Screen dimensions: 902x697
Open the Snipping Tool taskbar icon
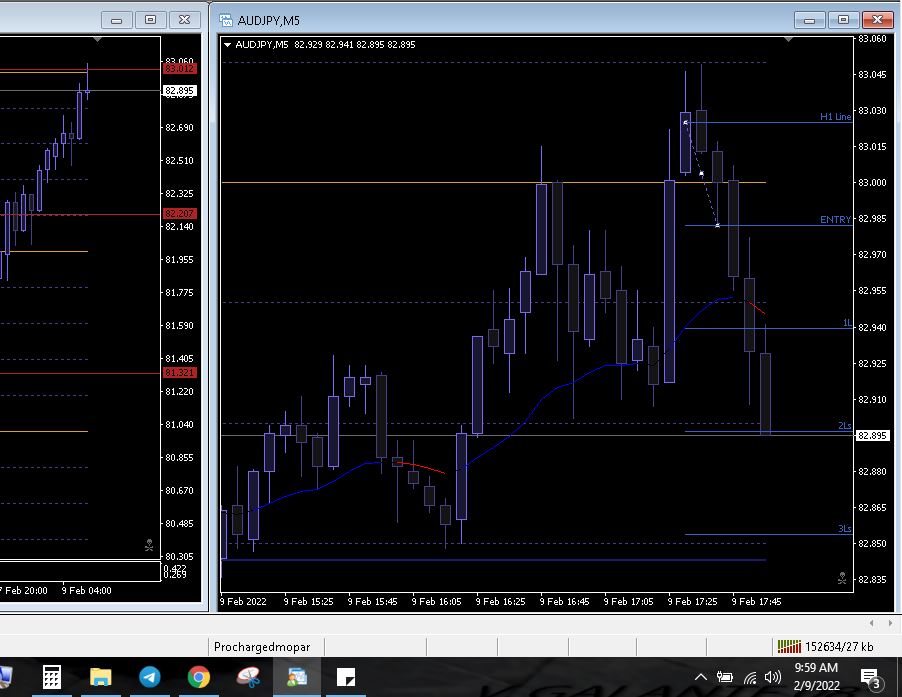247,678
